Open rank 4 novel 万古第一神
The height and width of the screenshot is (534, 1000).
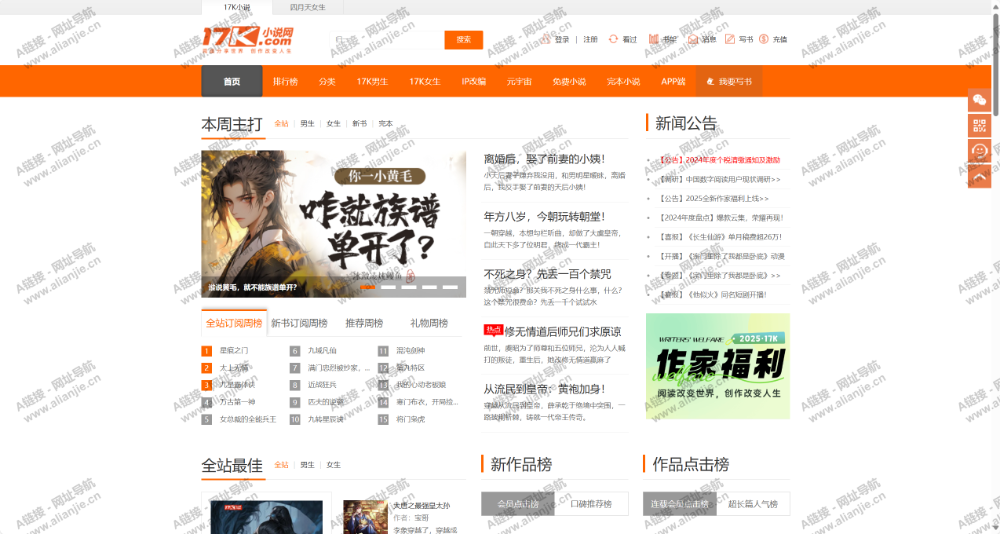(237, 402)
